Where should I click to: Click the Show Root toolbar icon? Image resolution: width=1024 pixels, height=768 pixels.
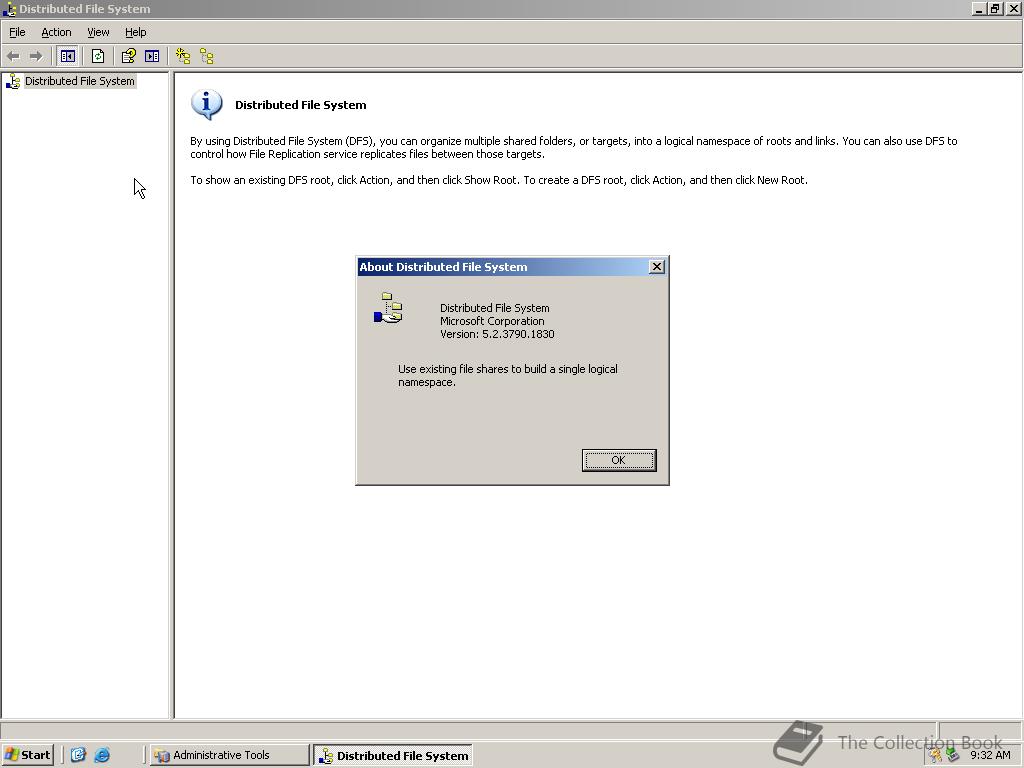point(207,57)
